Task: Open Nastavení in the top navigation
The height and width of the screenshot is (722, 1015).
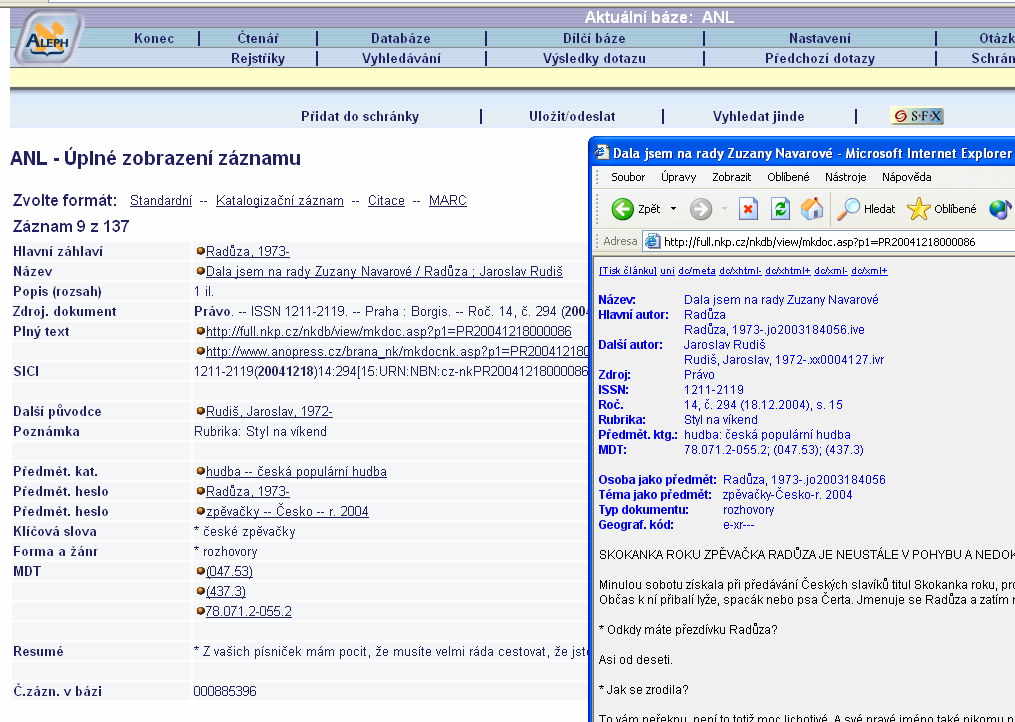Action: click(820, 38)
